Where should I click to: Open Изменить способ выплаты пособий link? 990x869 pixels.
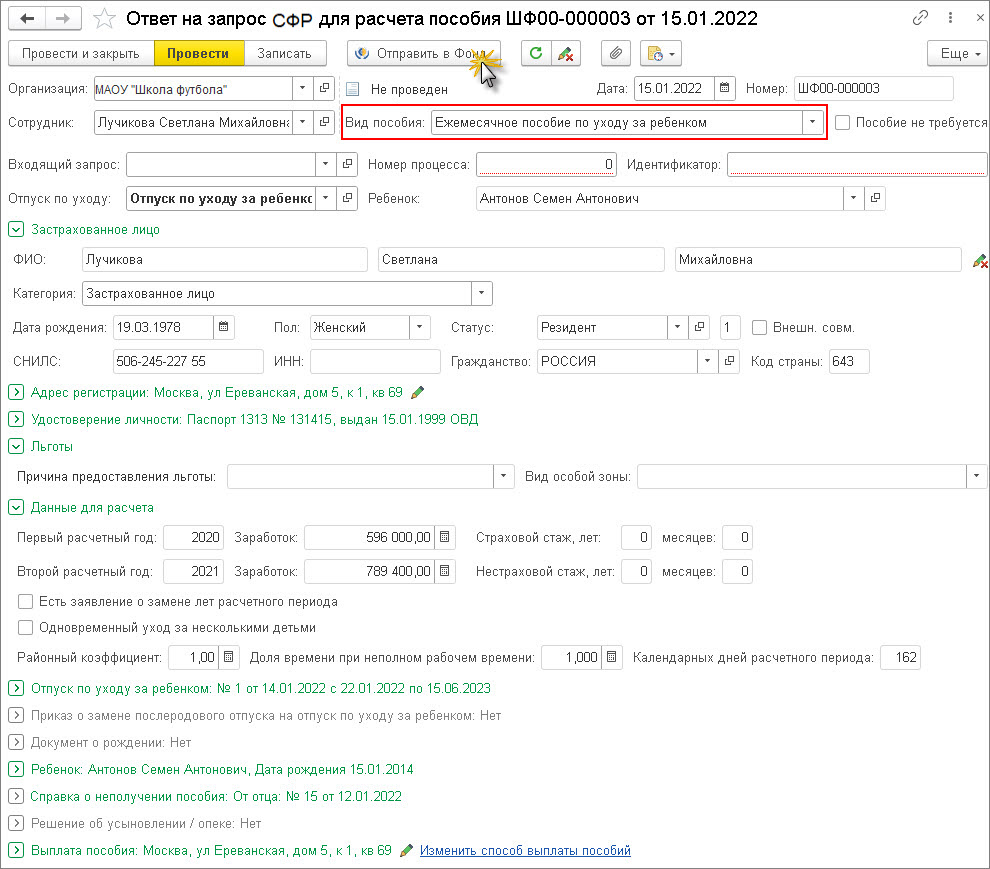point(525,850)
